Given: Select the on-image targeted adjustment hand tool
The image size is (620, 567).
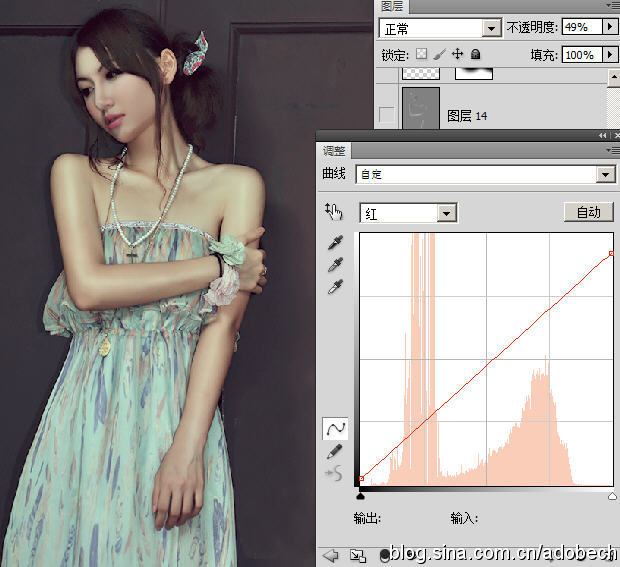Looking at the screenshot, I should (334, 211).
